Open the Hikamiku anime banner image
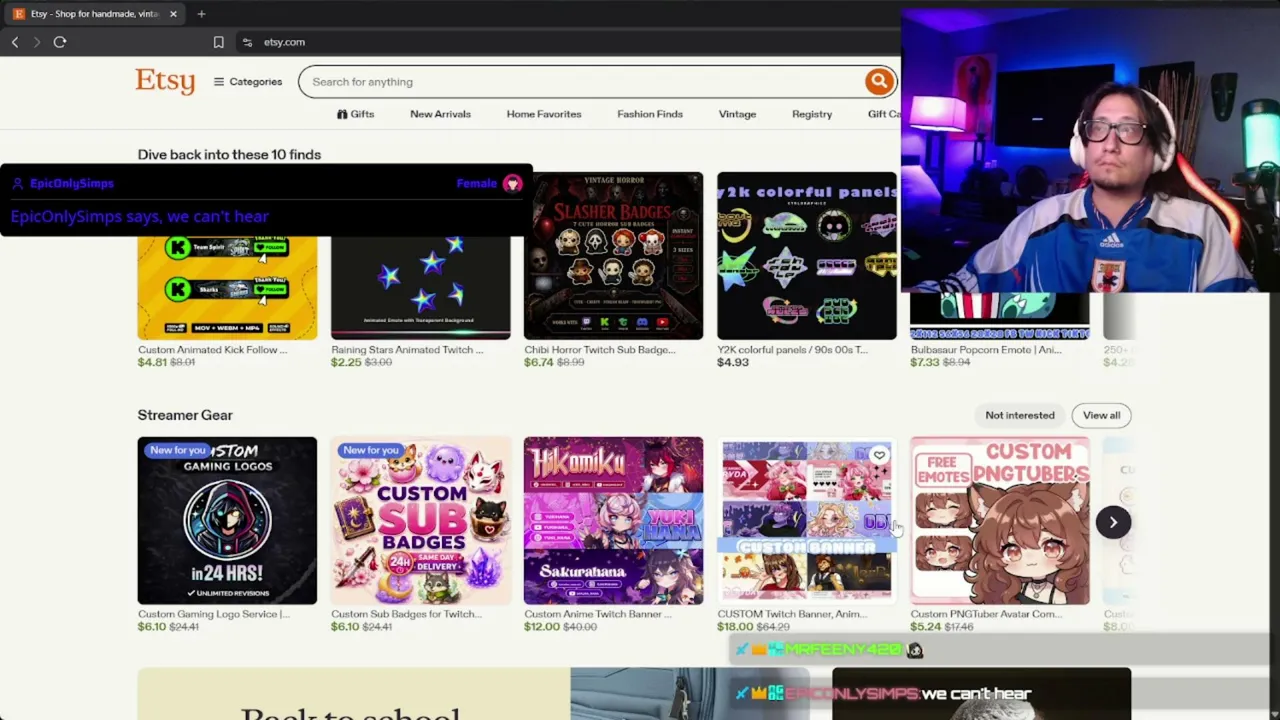This screenshot has width=1280, height=720. (613, 520)
